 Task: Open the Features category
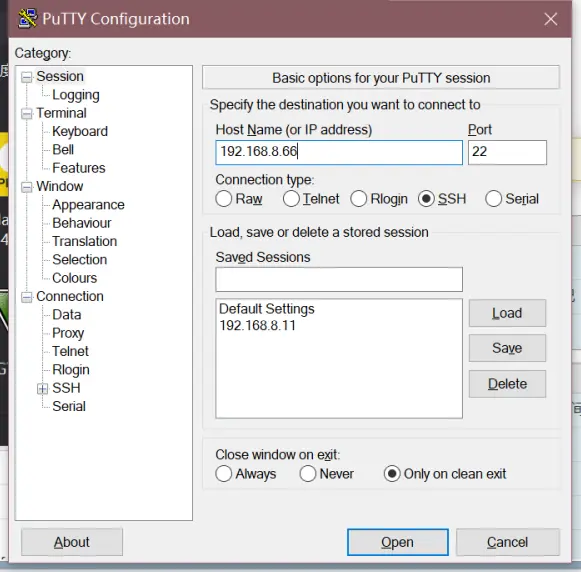click(79, 168)
